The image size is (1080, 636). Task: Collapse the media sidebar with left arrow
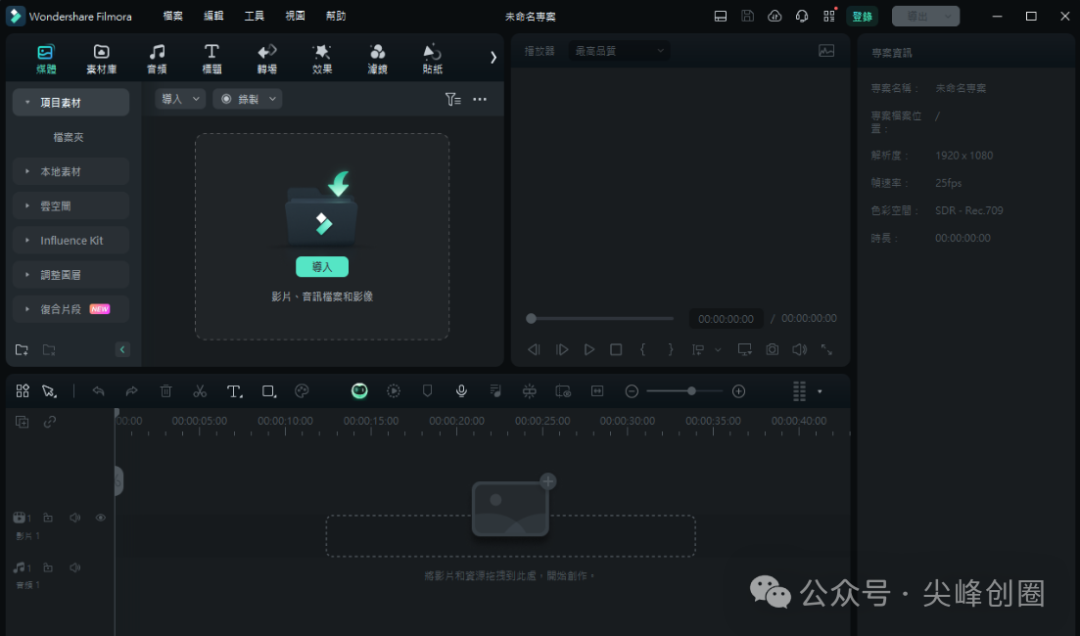pos(122,349)
